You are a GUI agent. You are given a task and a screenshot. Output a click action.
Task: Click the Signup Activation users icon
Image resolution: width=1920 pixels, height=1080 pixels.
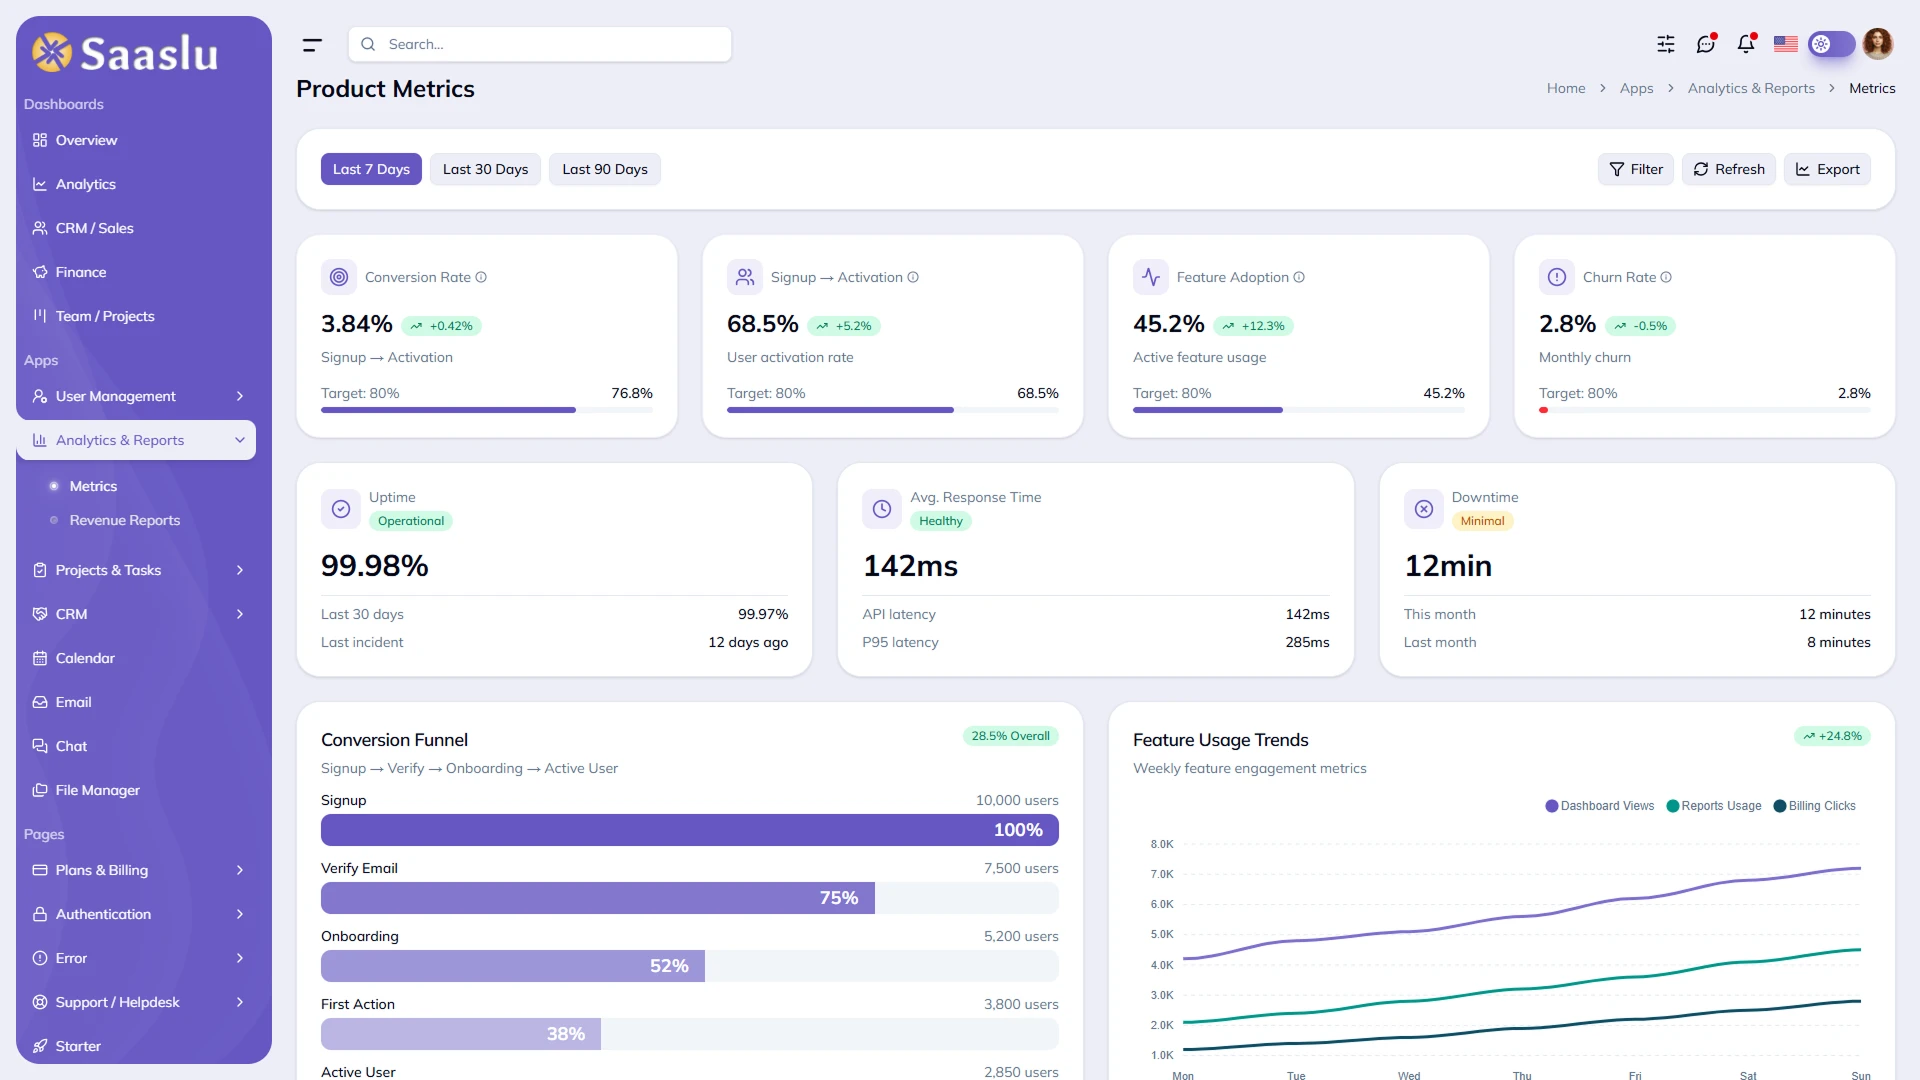click(x=745, y=277)
